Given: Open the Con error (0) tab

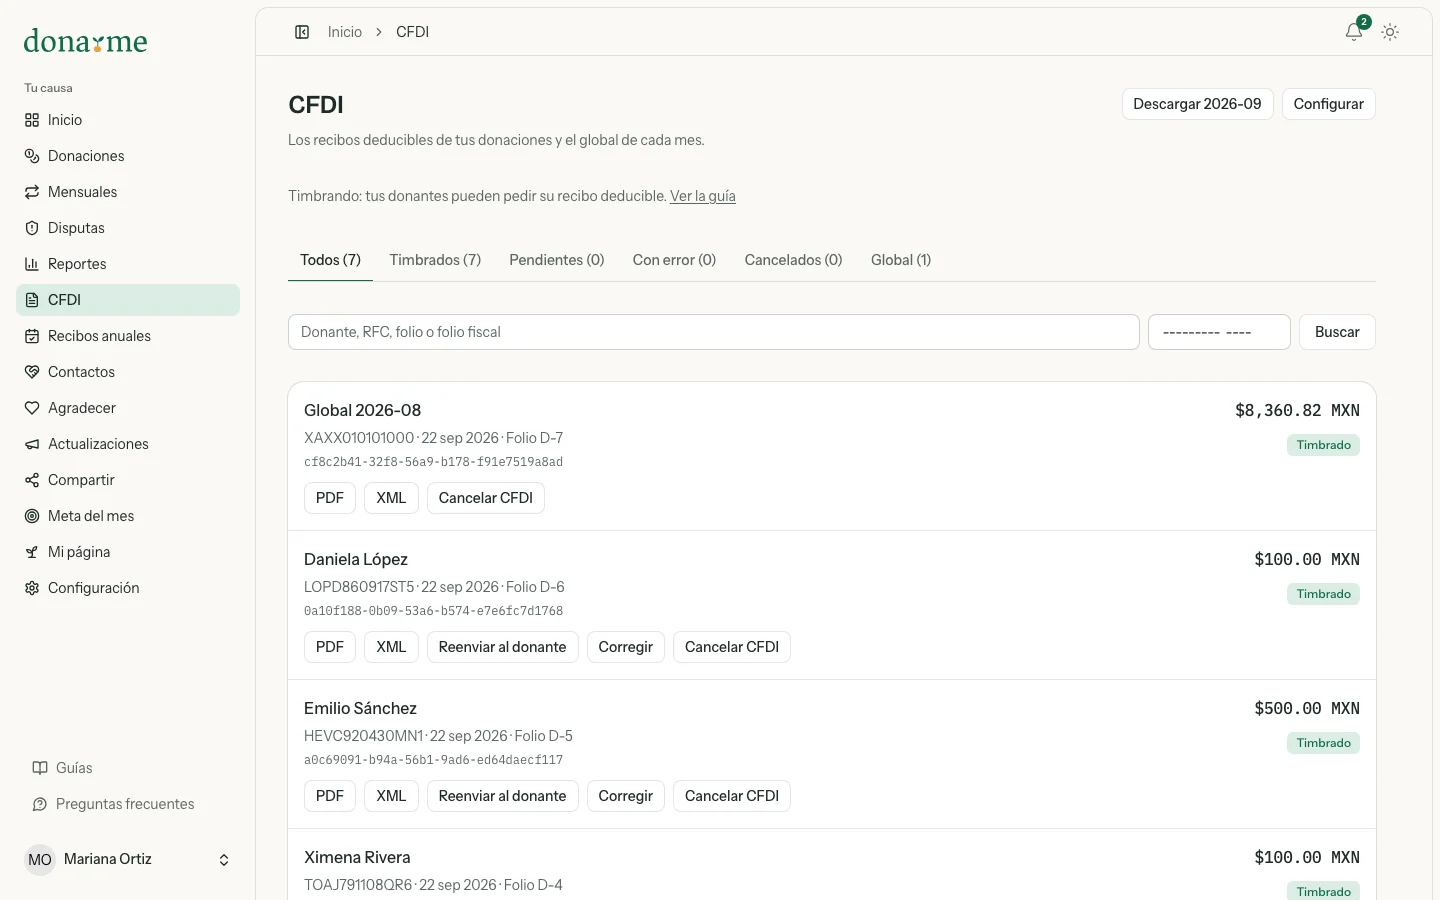Looking at the screenshot, I should coord(674,260).
